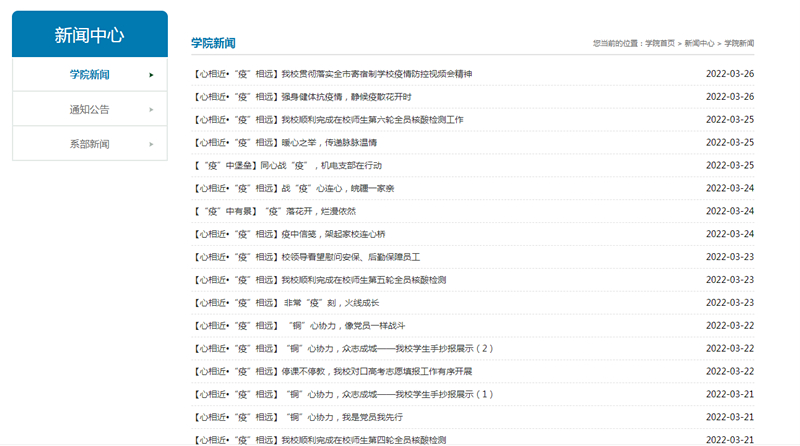Open article 暖心之举,传递脉脉温情
Image resolution: width=800 pixels, height=446 pixels.
point(284,143)
